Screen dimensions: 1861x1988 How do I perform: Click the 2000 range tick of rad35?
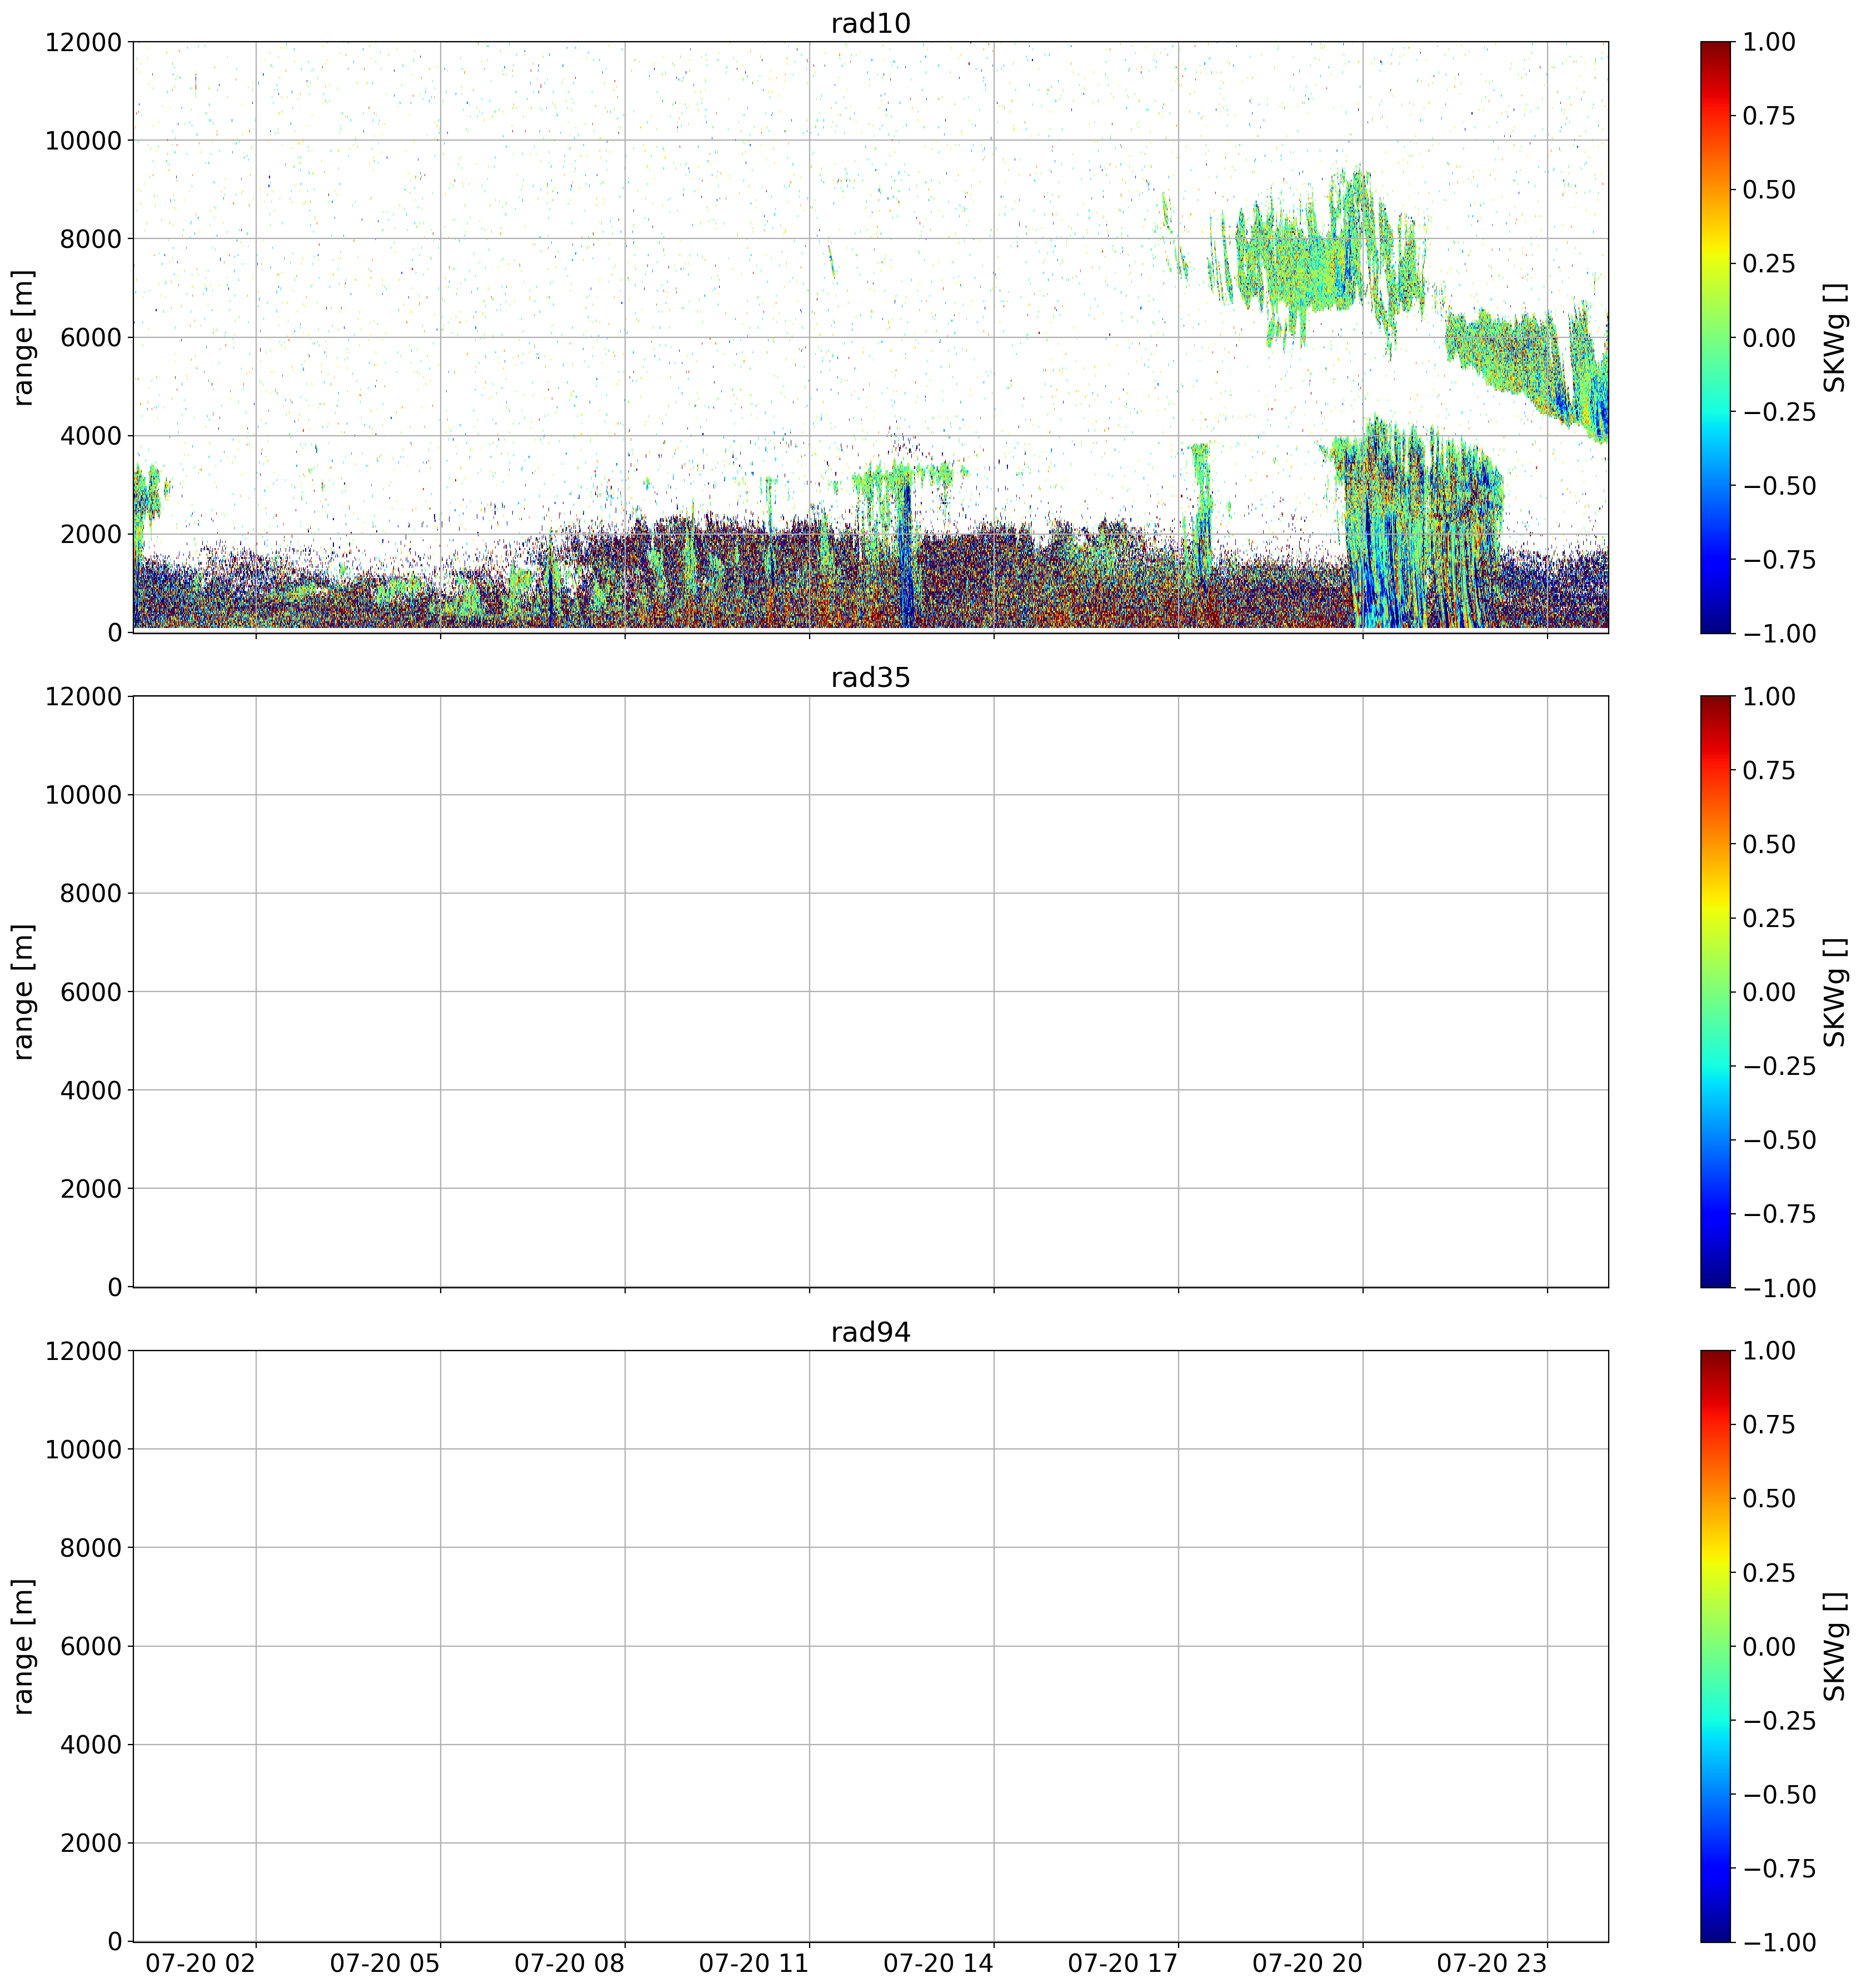(x=90, y=1189)
